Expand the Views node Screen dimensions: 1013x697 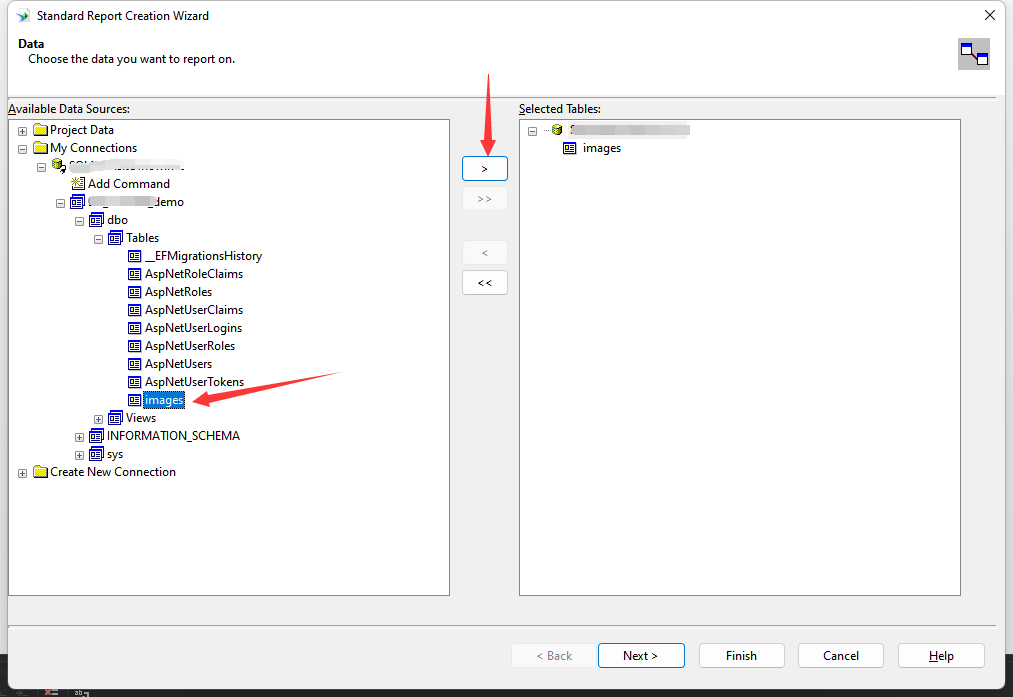(98, 417)
